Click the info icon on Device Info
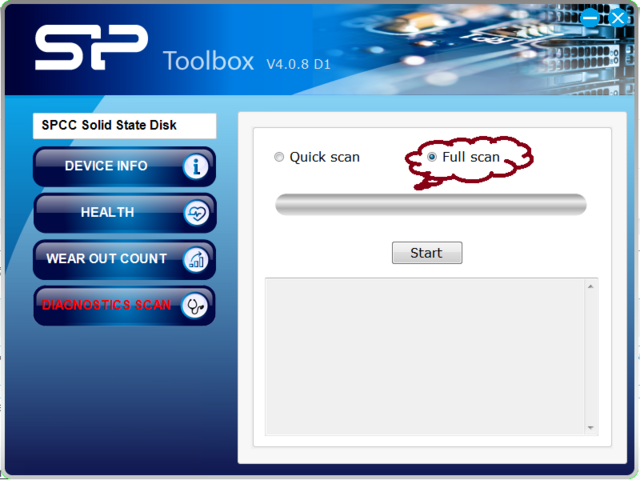The image size is (640, 480). pyautogui.click(x=196, y=167)
